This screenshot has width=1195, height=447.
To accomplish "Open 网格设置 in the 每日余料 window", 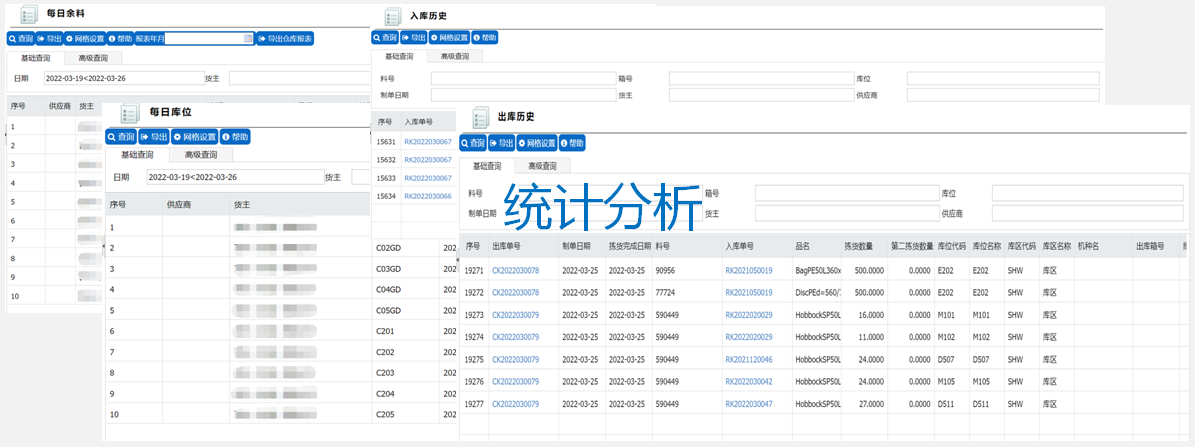I will click(85, 39).
